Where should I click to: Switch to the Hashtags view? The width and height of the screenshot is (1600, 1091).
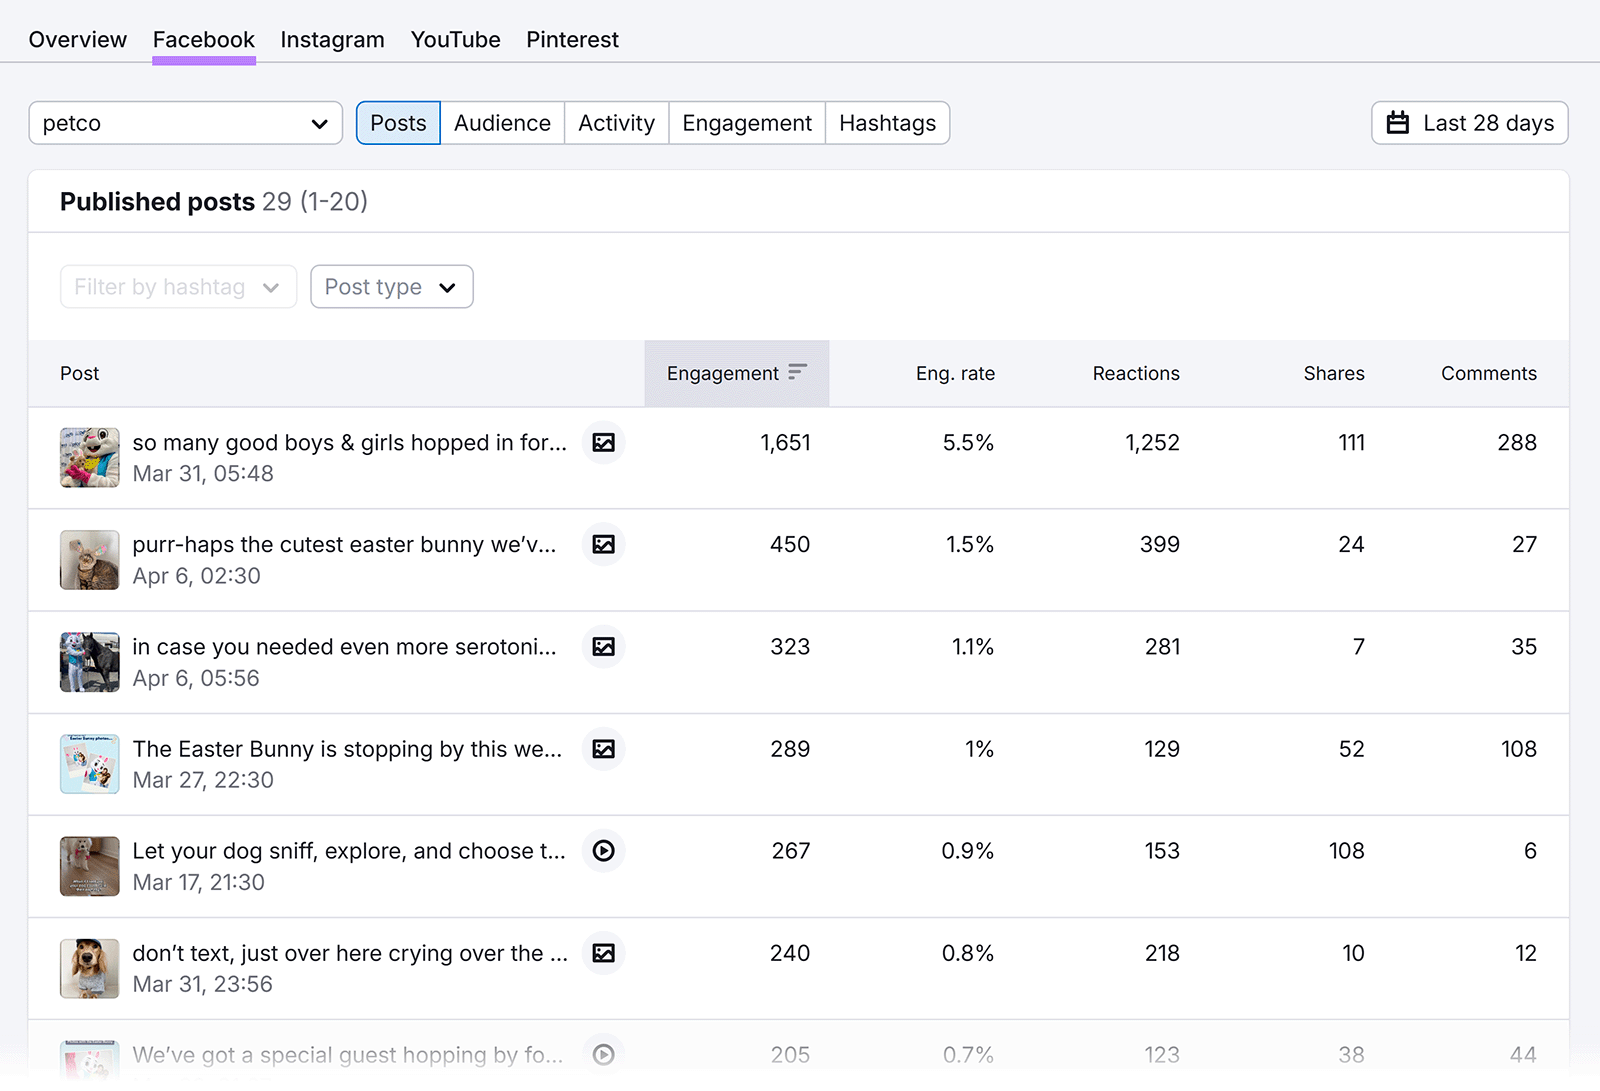[x=887, y=122]
